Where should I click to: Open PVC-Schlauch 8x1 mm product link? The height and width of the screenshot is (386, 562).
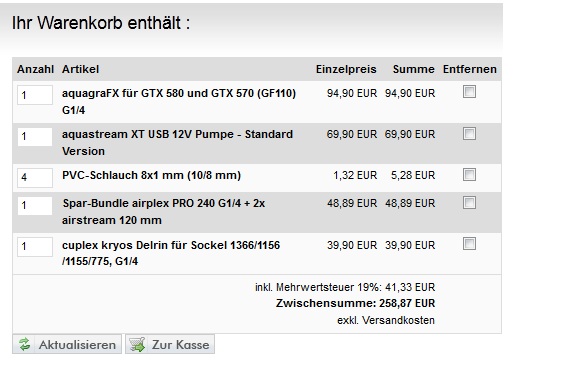(151, 175)
